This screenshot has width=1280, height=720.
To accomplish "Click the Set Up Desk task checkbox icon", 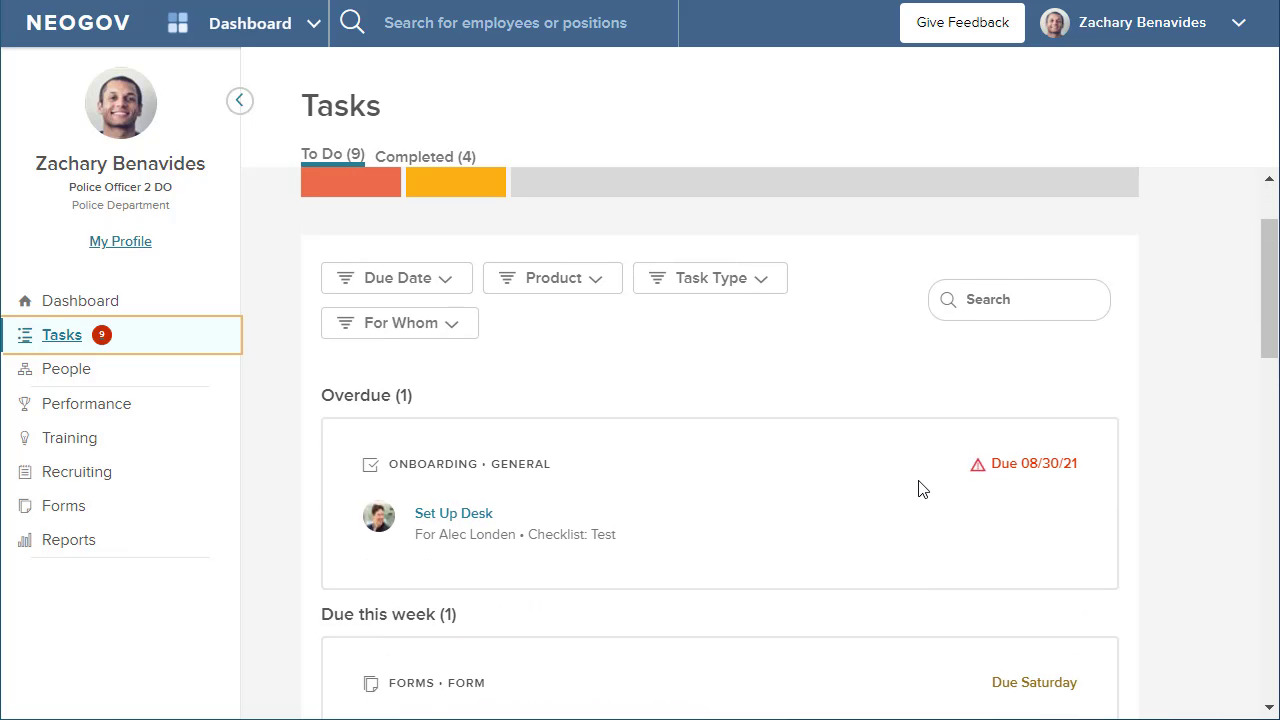I will point(370,464).
